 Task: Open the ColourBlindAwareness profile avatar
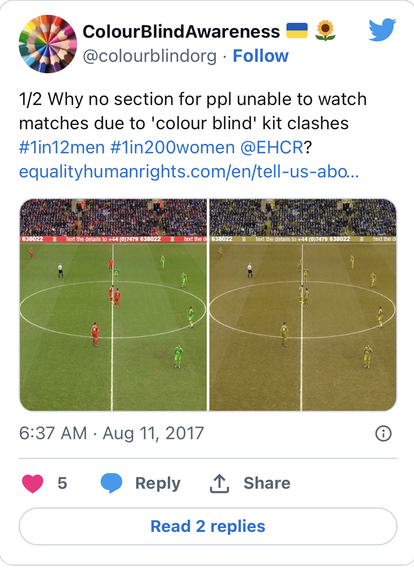tap(48, 44)
